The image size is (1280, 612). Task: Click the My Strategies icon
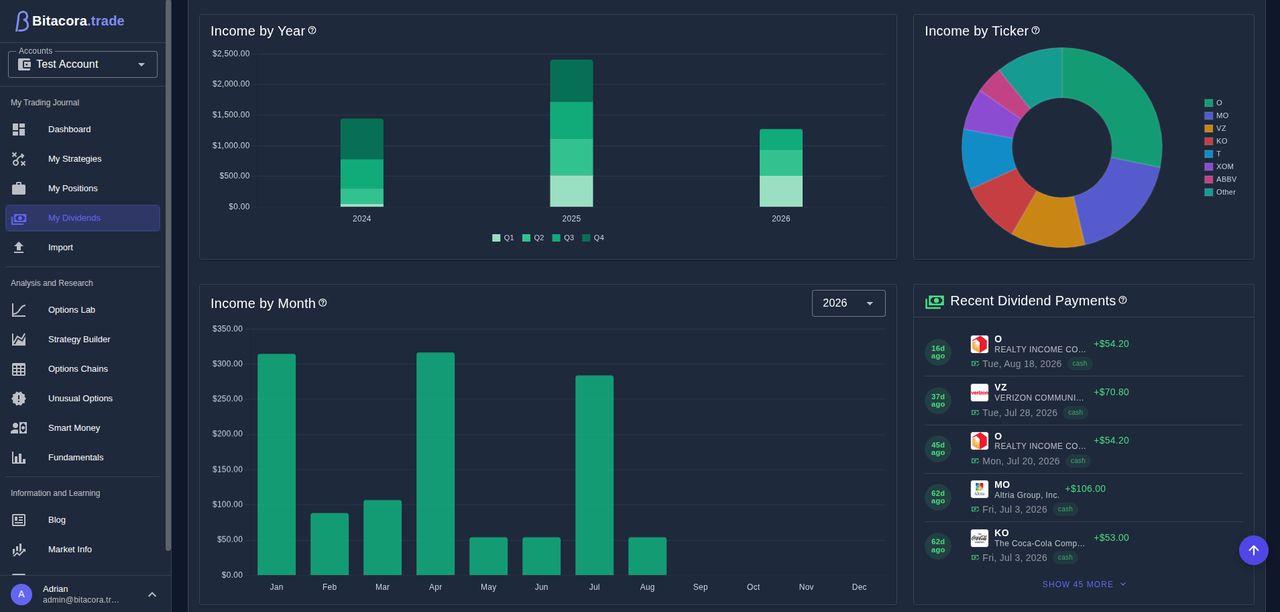[x=19, y=159]
